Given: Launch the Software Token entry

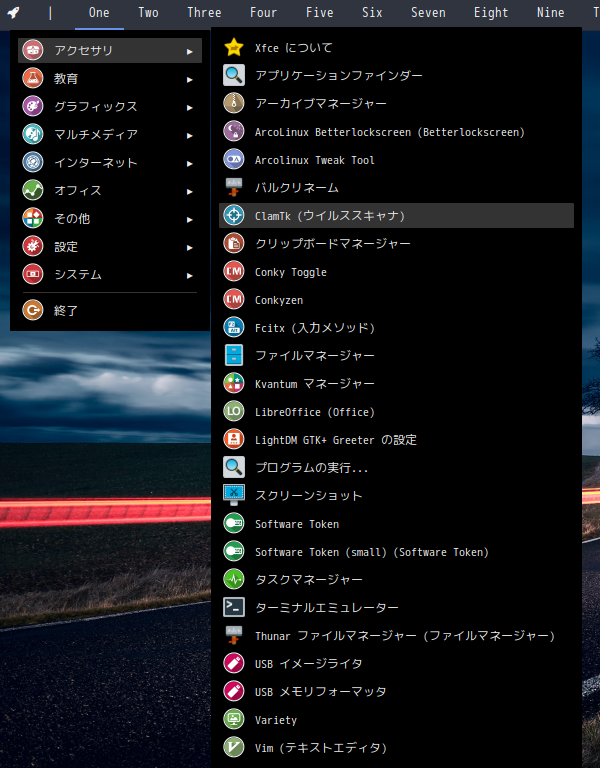Looking at the screenshot, I should 396,524.
